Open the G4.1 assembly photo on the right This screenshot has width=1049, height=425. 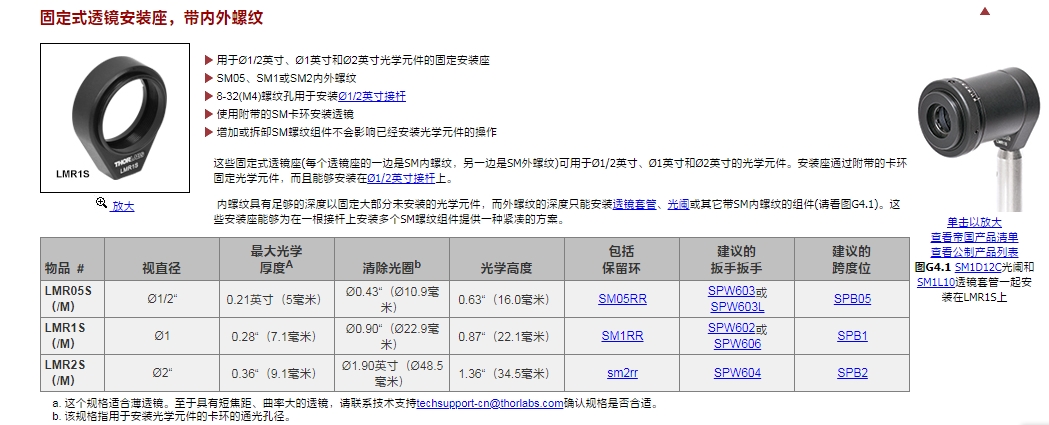(979, 139)
